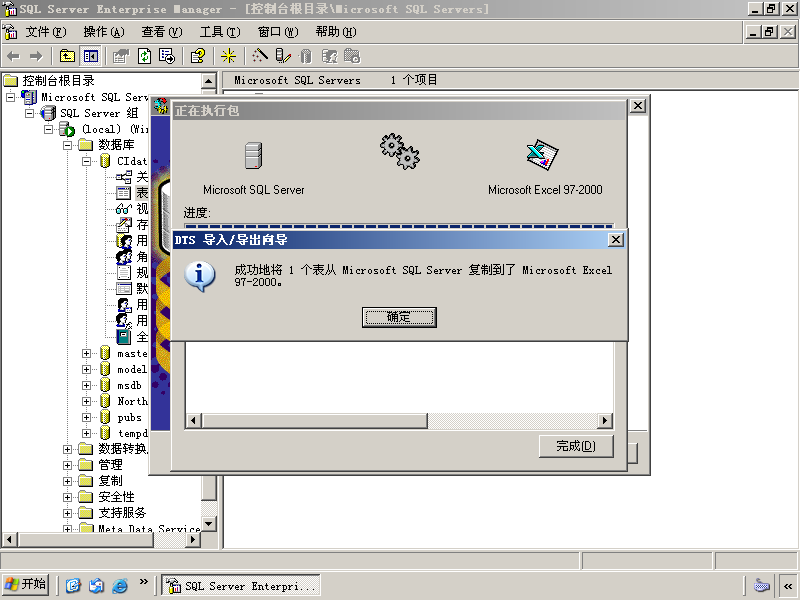Collapse the CIdata database node

point(87,161)
